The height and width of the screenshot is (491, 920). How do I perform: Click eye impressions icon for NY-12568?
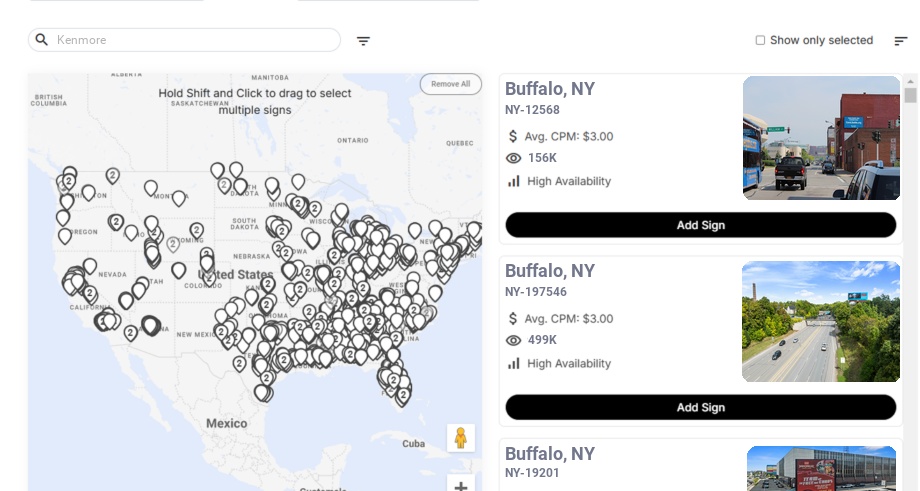514,158
